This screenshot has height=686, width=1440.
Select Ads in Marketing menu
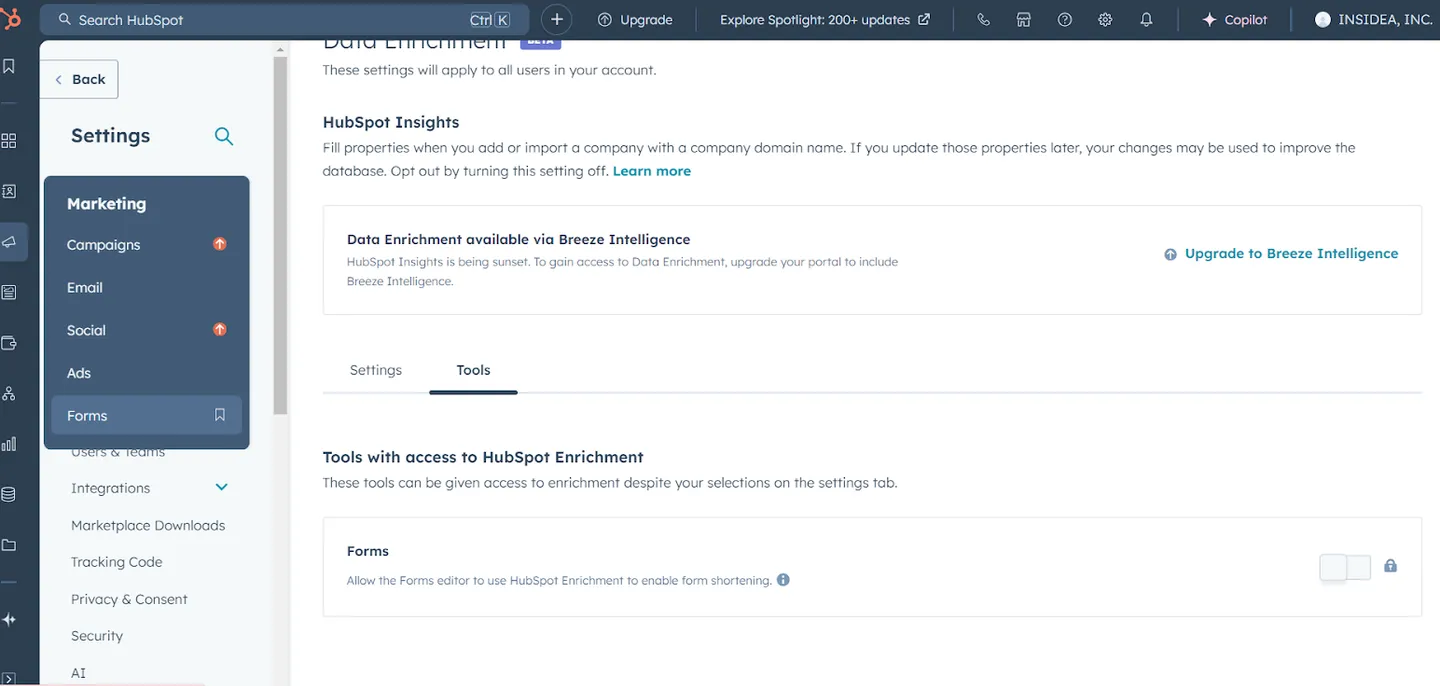pos(147,373)
